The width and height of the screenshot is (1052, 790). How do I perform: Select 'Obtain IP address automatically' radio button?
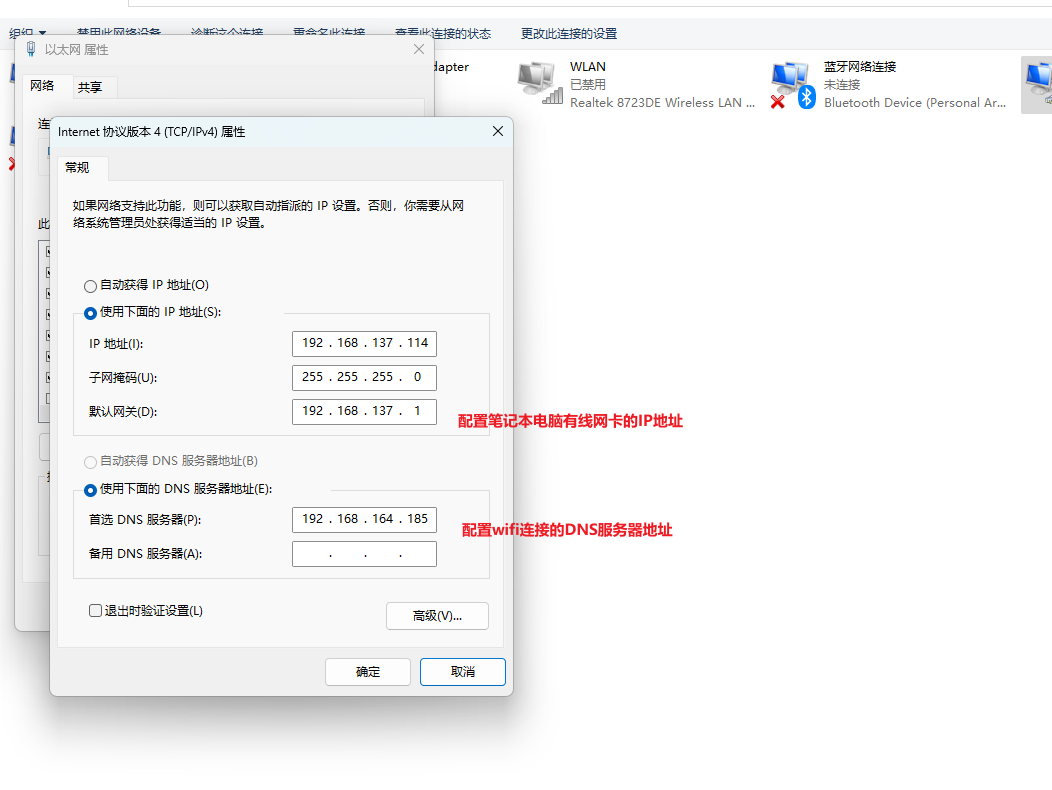pyautogui.click(x=91, y=286)
